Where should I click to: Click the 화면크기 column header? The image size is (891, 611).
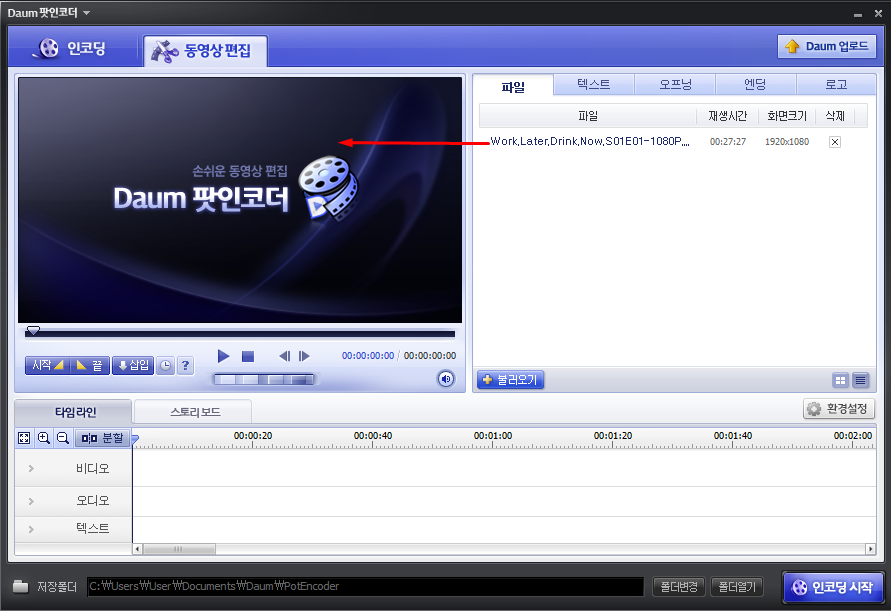787,116
